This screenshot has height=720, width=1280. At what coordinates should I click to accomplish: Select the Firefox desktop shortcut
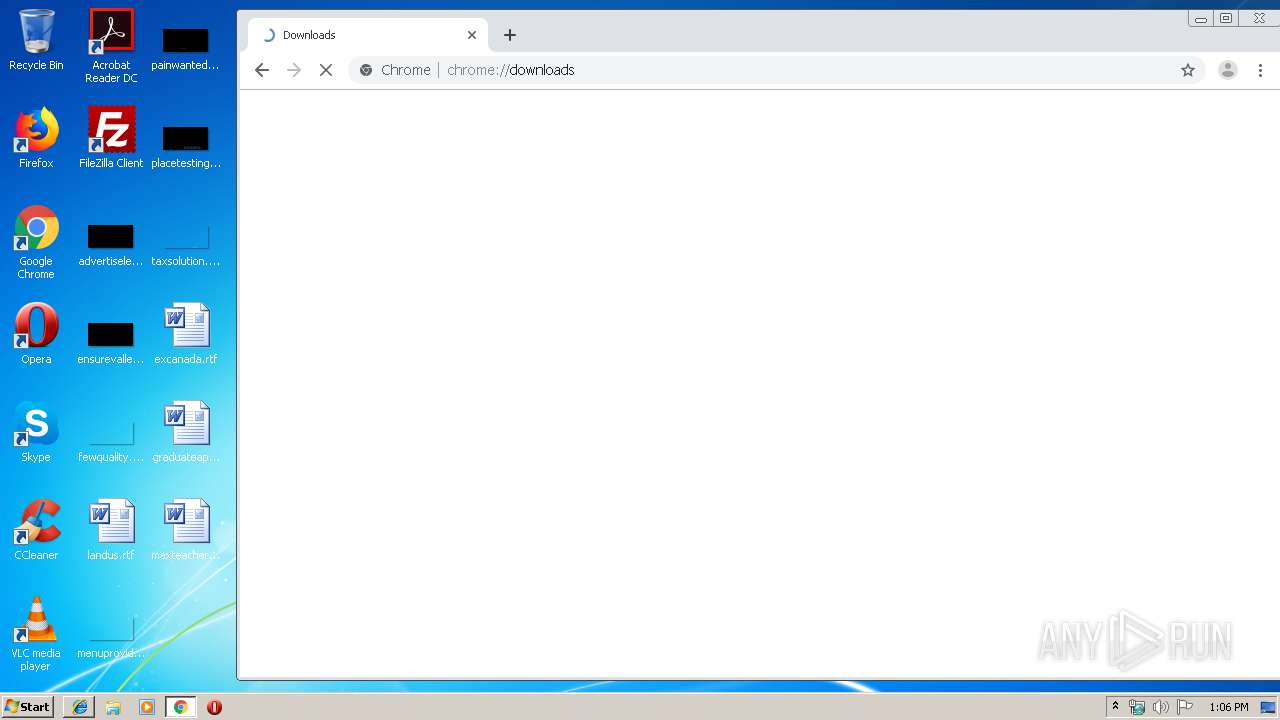[x=36, y=138]
